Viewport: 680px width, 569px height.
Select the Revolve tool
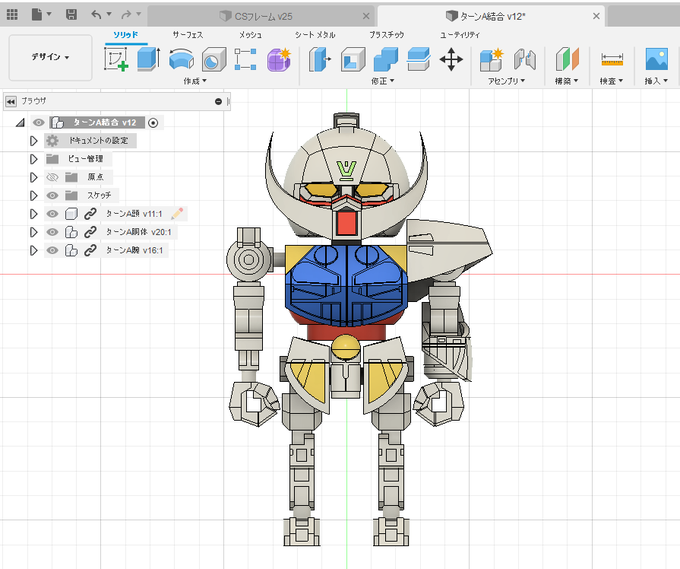[x=181, y=59]
